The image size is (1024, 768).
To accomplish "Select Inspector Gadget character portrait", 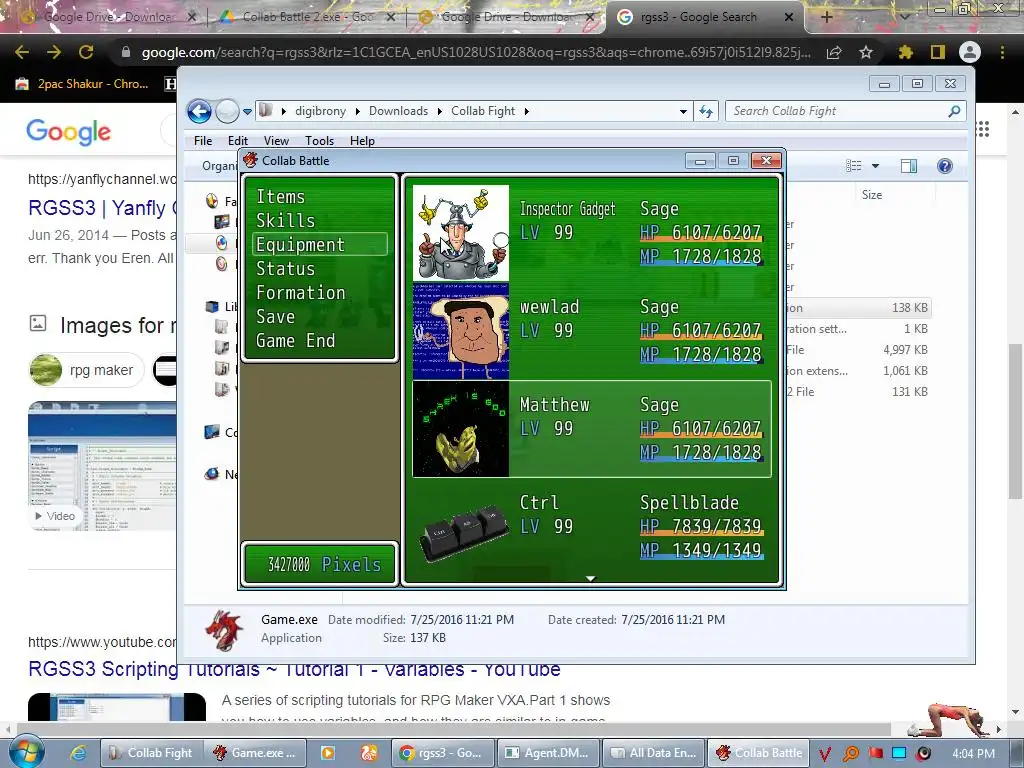I will [461, 233].
